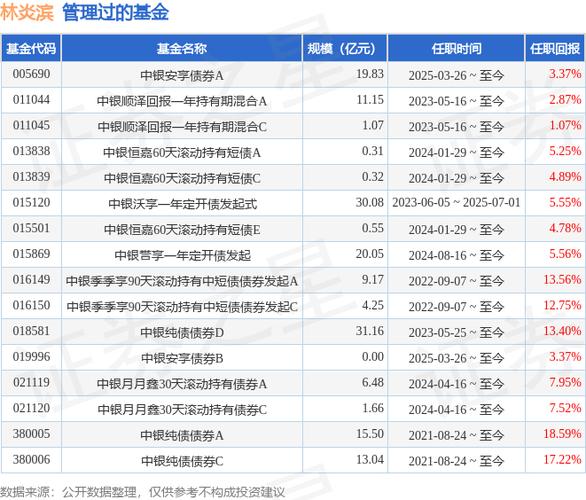586x500 pixels.
Task: Select fund code 019996
Action: [31, 357]
